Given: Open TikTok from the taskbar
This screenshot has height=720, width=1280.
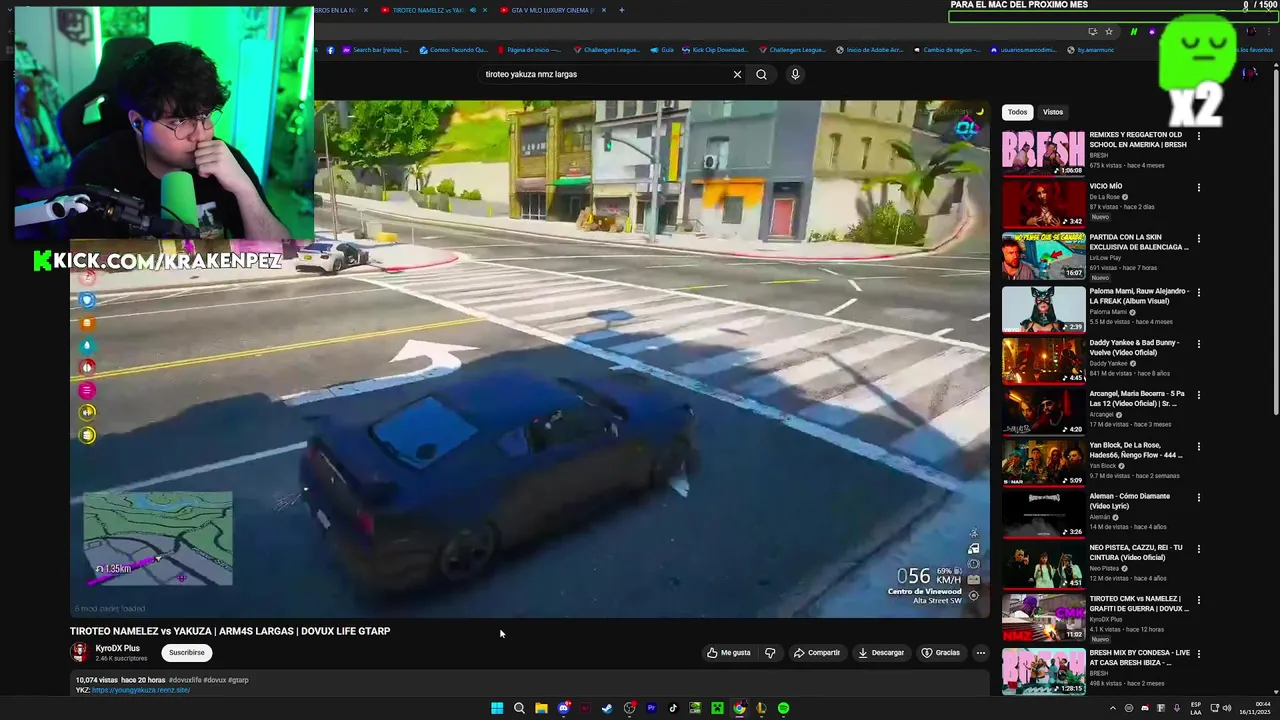Looking at the screenshot, I should click(x=673, y=708).
